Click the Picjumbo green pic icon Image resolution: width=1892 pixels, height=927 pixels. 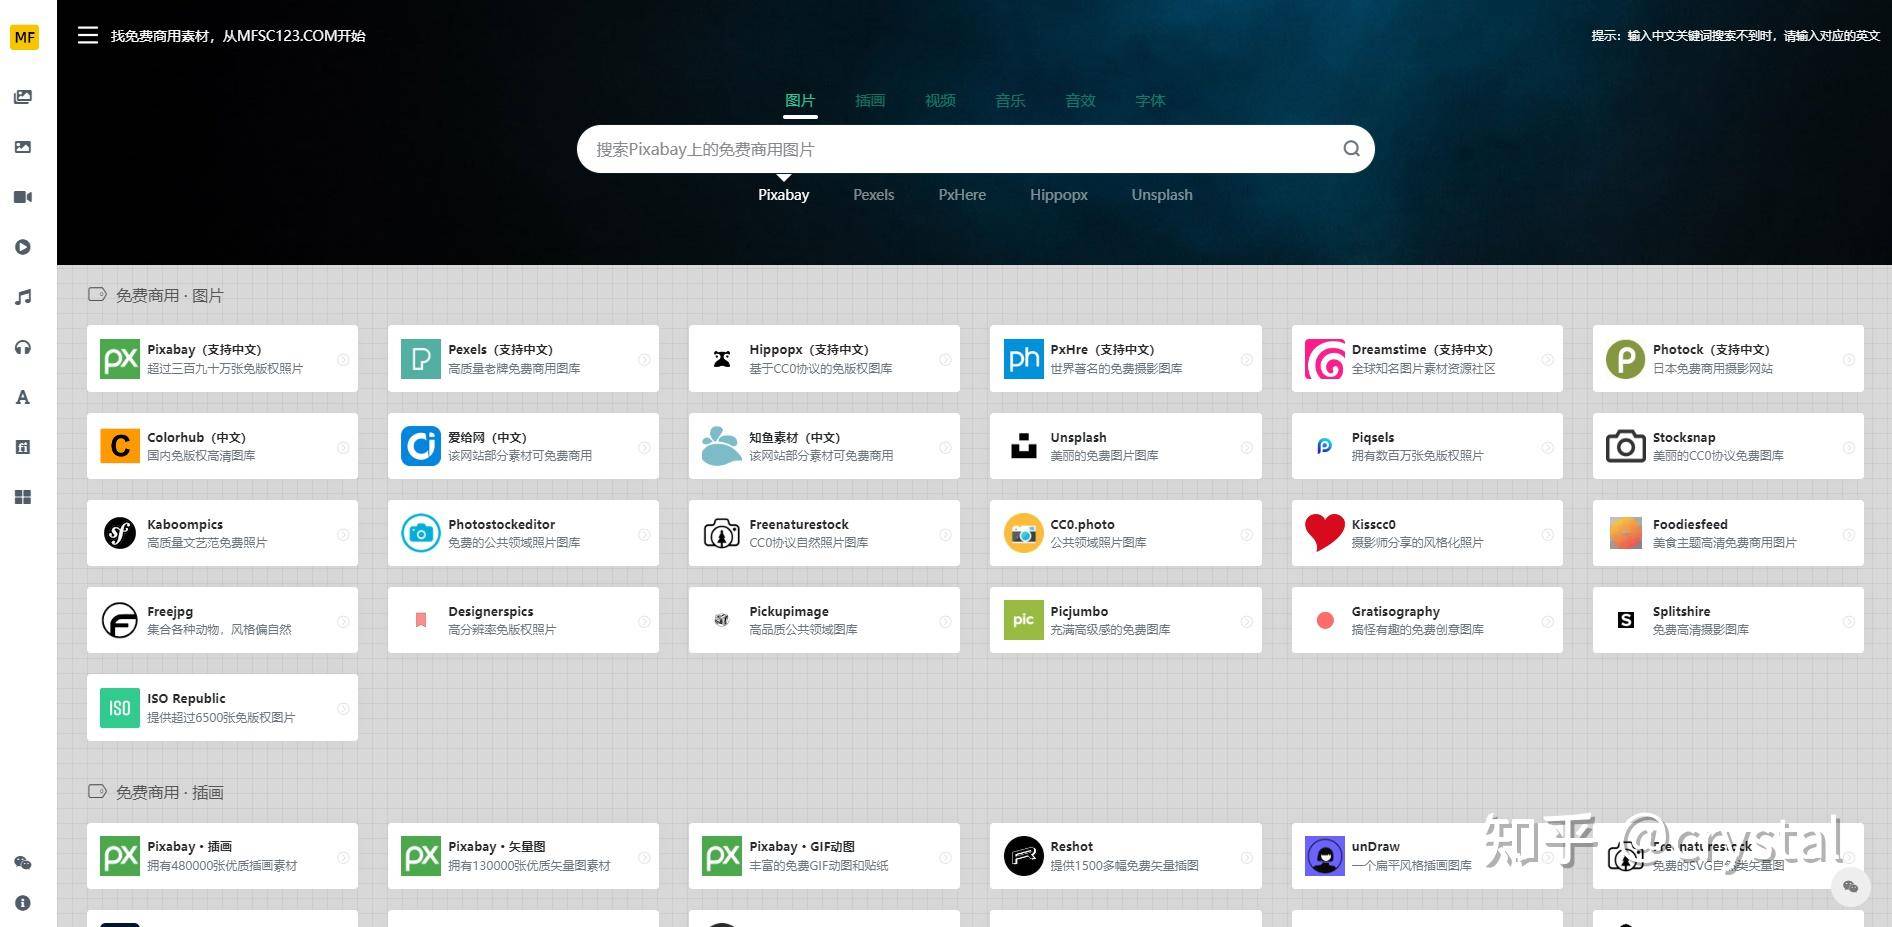[x=1024, y=620]
